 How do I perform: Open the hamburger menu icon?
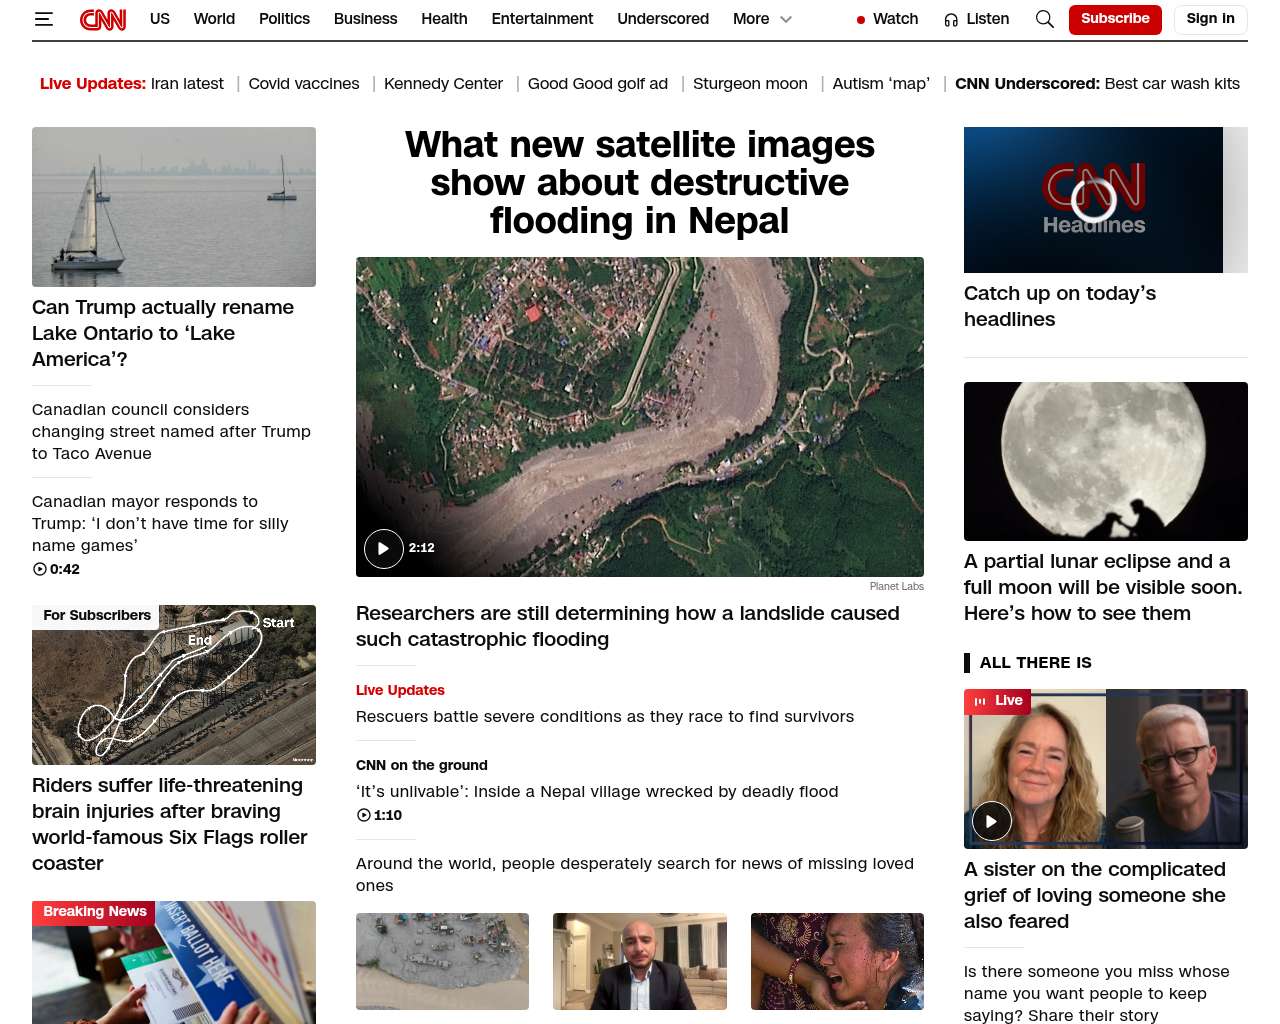(x=43, y=19)
